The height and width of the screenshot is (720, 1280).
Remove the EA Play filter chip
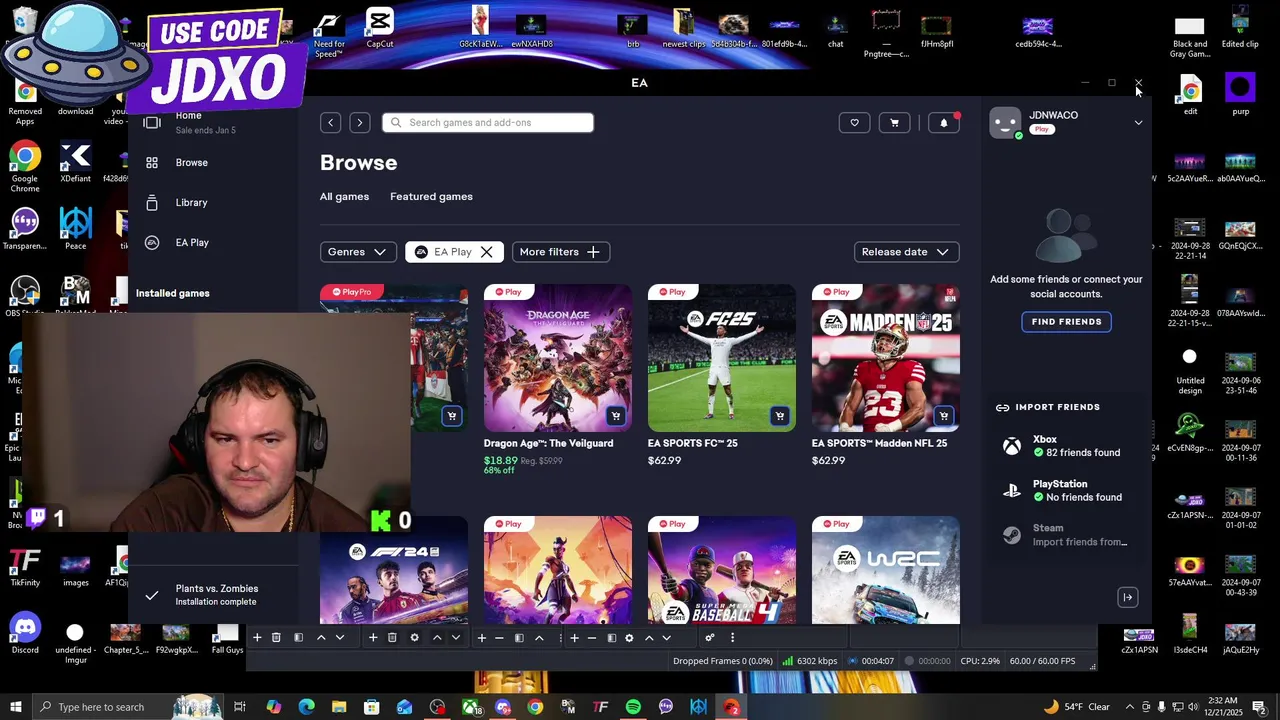click(x=486, y=252)
